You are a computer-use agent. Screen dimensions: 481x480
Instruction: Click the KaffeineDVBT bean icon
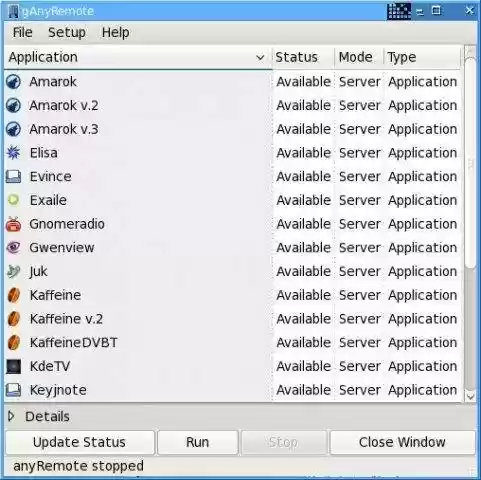pyautogui.click(x=14, y=342)
